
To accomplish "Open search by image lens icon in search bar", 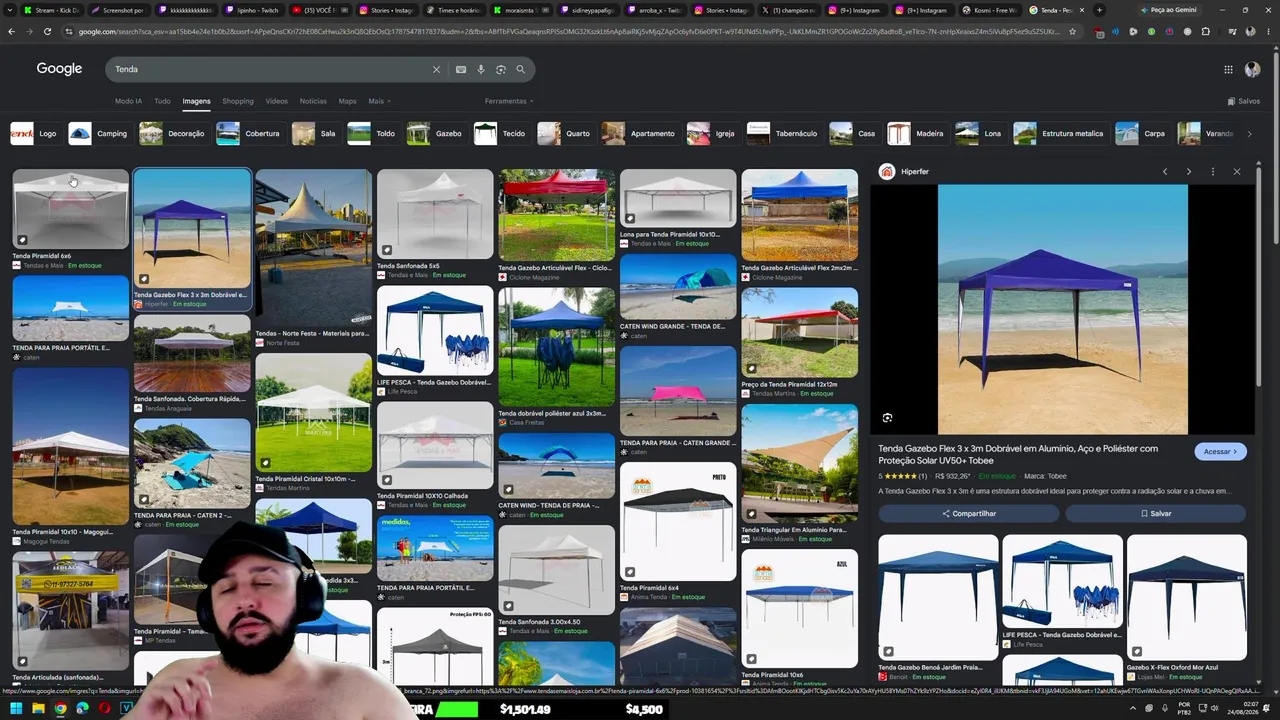I will coord(501,69).
